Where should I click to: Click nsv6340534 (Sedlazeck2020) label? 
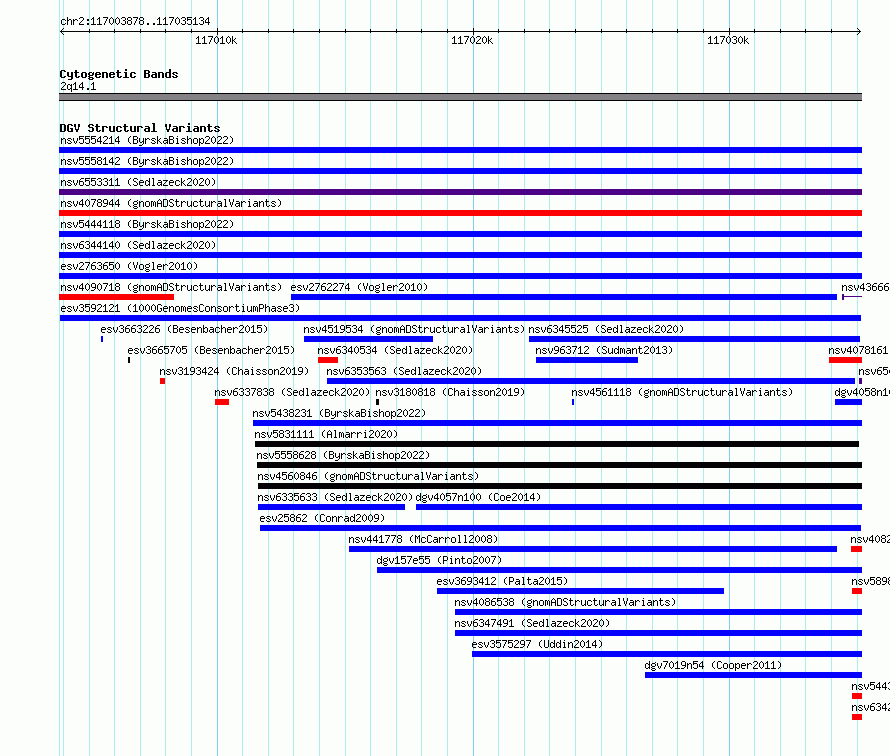[395, 350]
